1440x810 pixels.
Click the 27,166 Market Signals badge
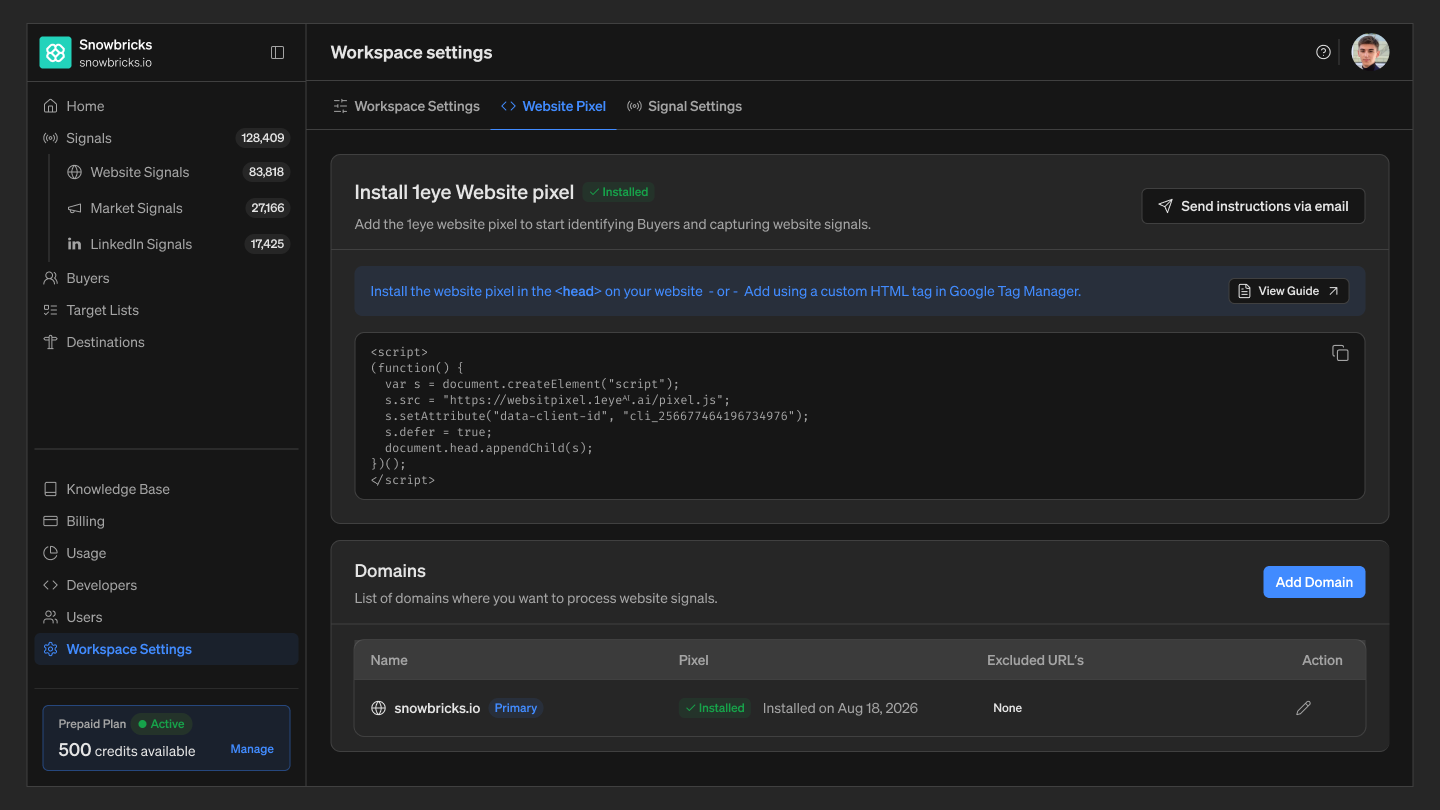point(268,208)
